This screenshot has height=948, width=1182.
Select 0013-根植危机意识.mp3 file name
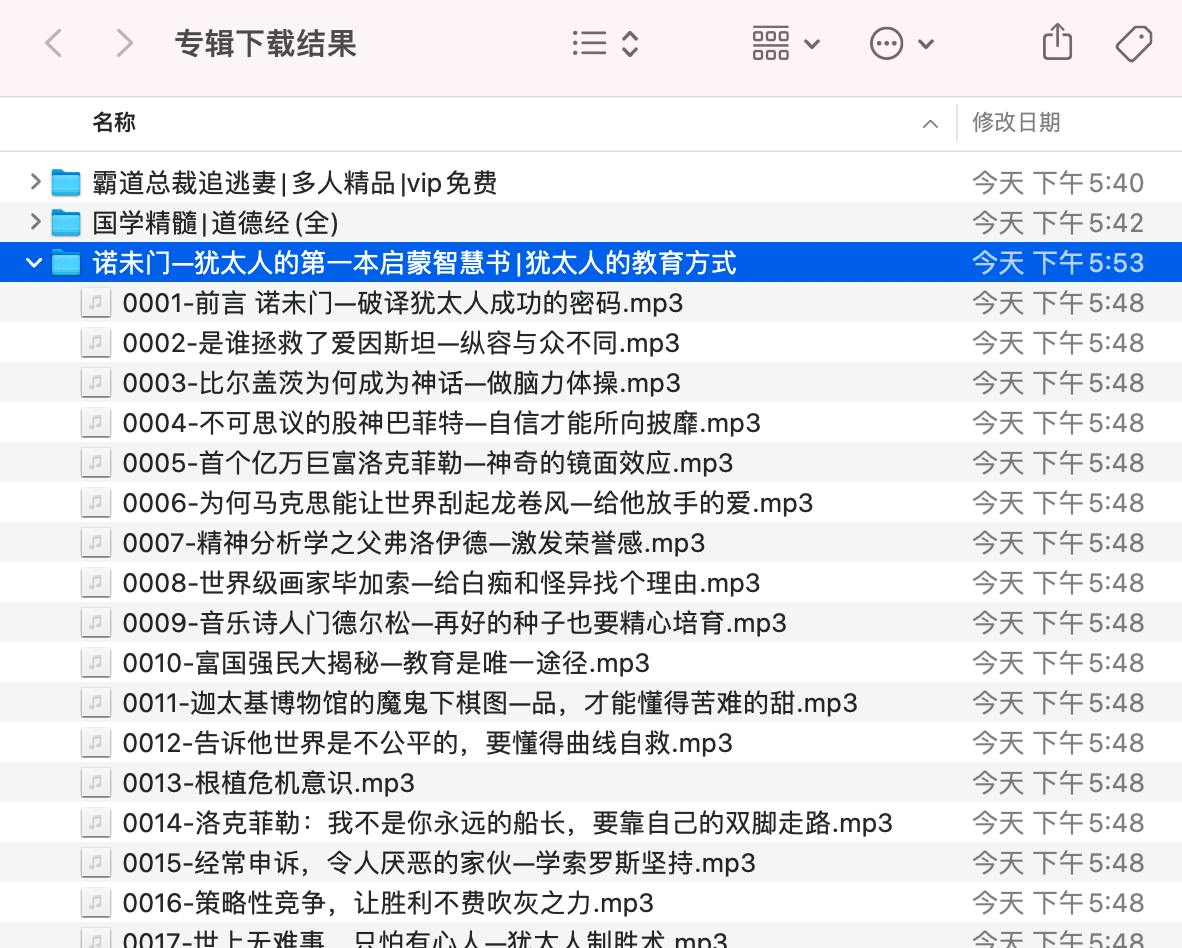tap(268, 782)
